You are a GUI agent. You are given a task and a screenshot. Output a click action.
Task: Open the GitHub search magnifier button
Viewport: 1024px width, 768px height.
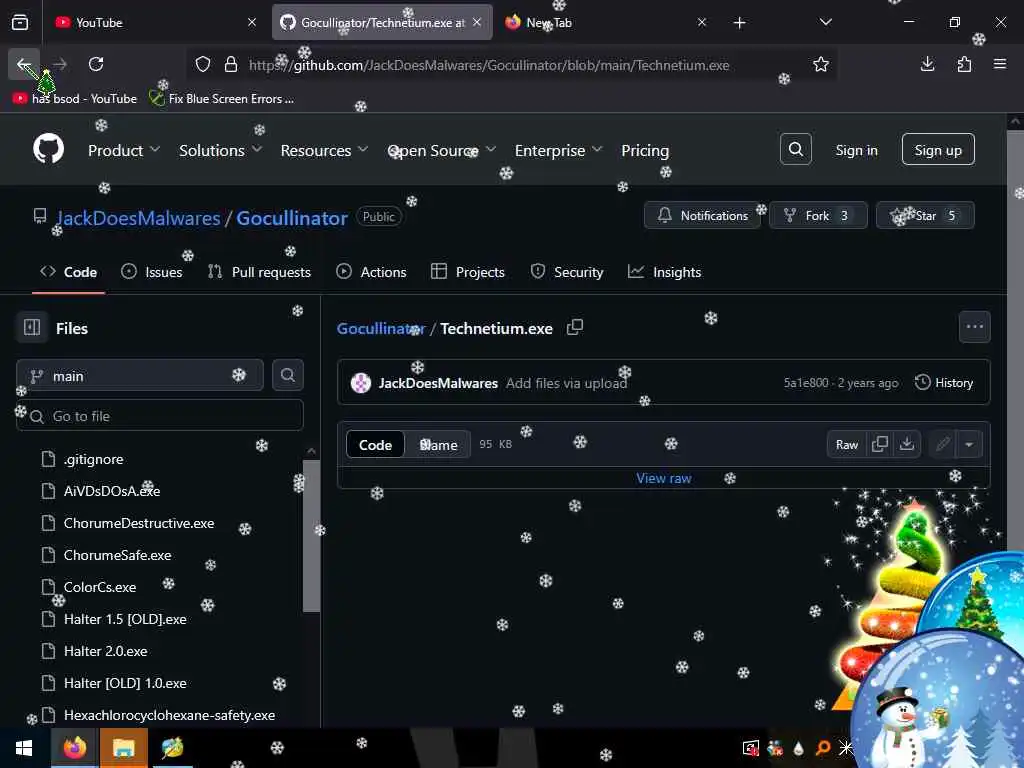point(795,150)
